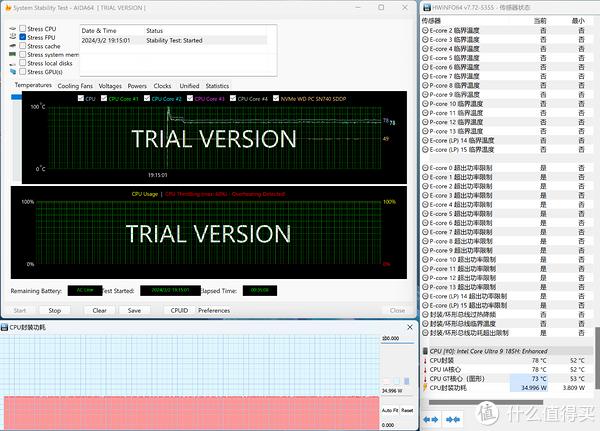600x431 pixels.
Task: Click the Stress CPU chip icon
Action: tap(13, 29)
